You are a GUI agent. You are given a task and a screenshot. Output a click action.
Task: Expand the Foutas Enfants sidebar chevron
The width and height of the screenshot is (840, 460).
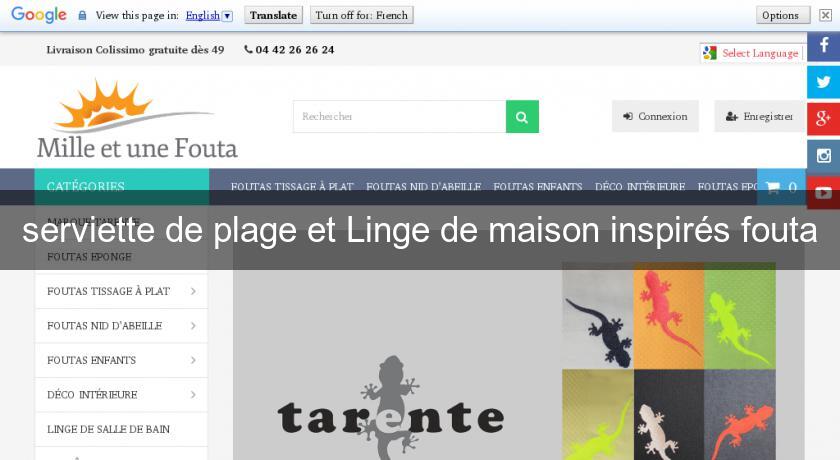[193, 360]
